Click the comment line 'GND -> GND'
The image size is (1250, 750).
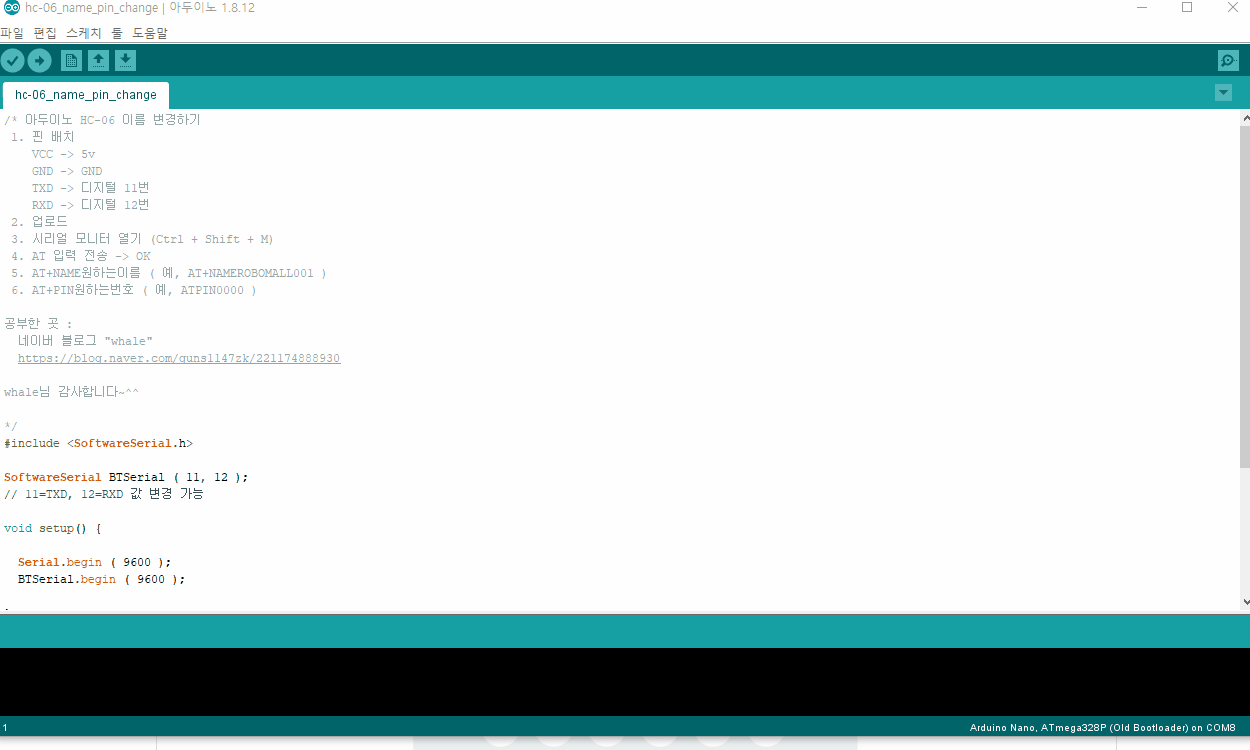(67, 171)
